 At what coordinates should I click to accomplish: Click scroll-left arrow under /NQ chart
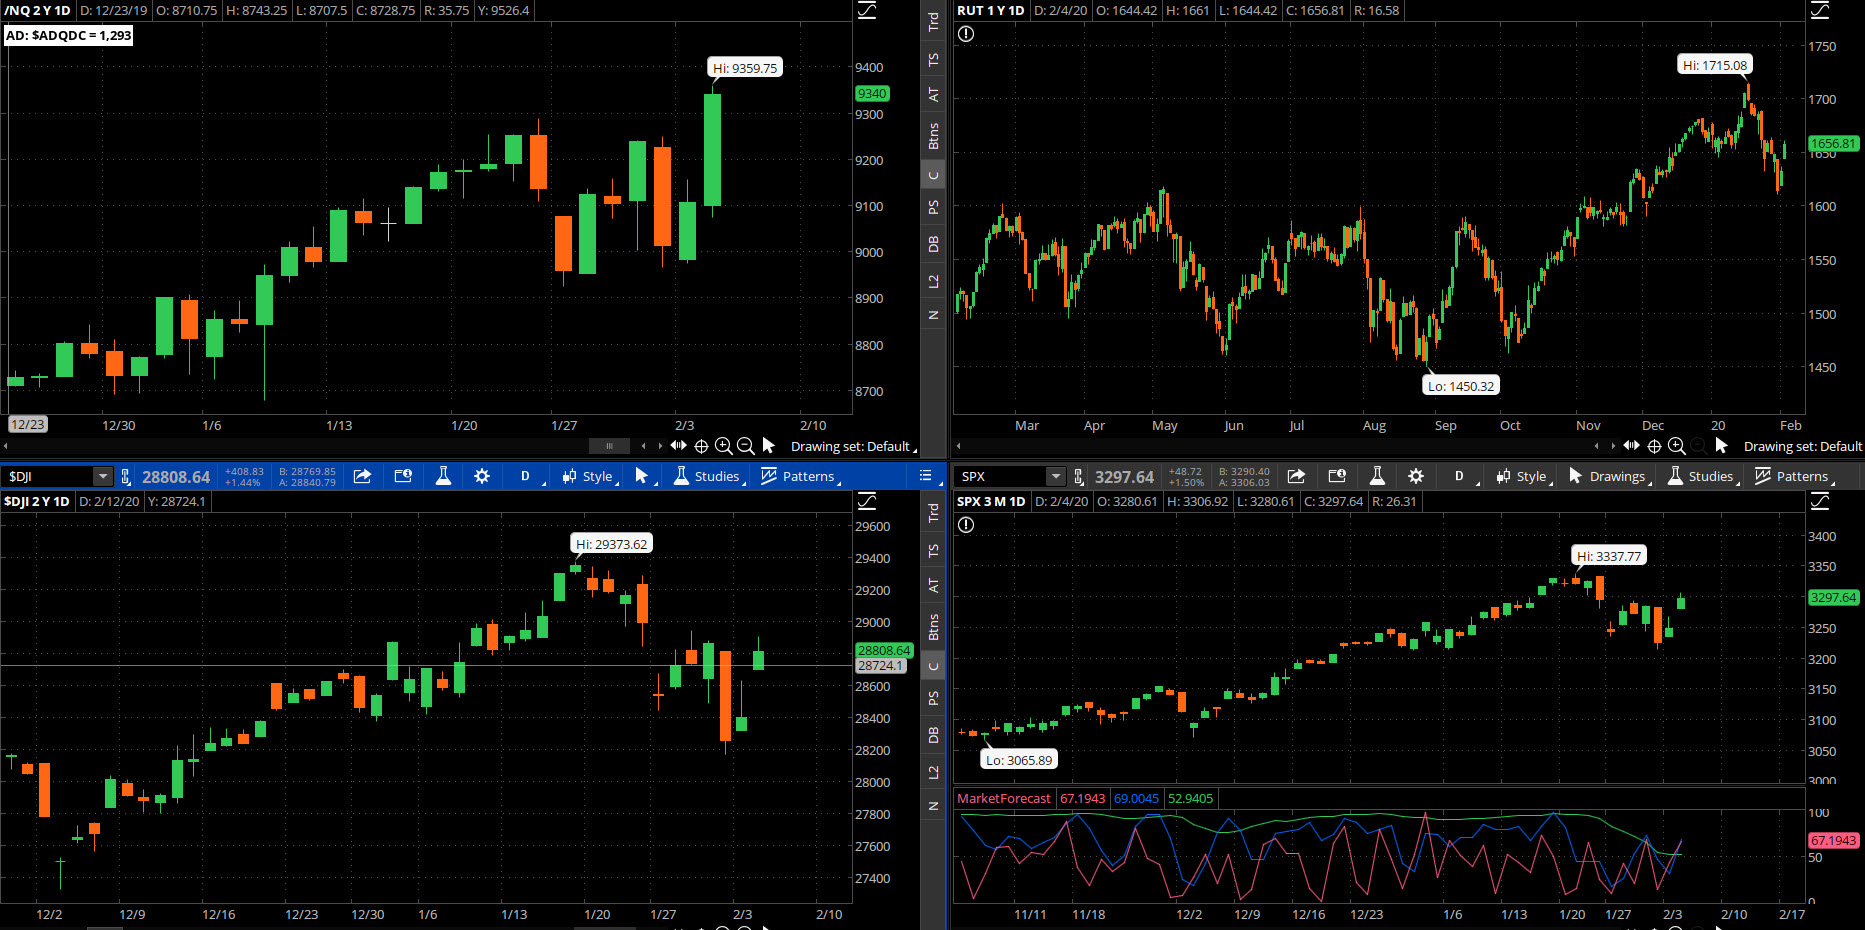point(643,446)
